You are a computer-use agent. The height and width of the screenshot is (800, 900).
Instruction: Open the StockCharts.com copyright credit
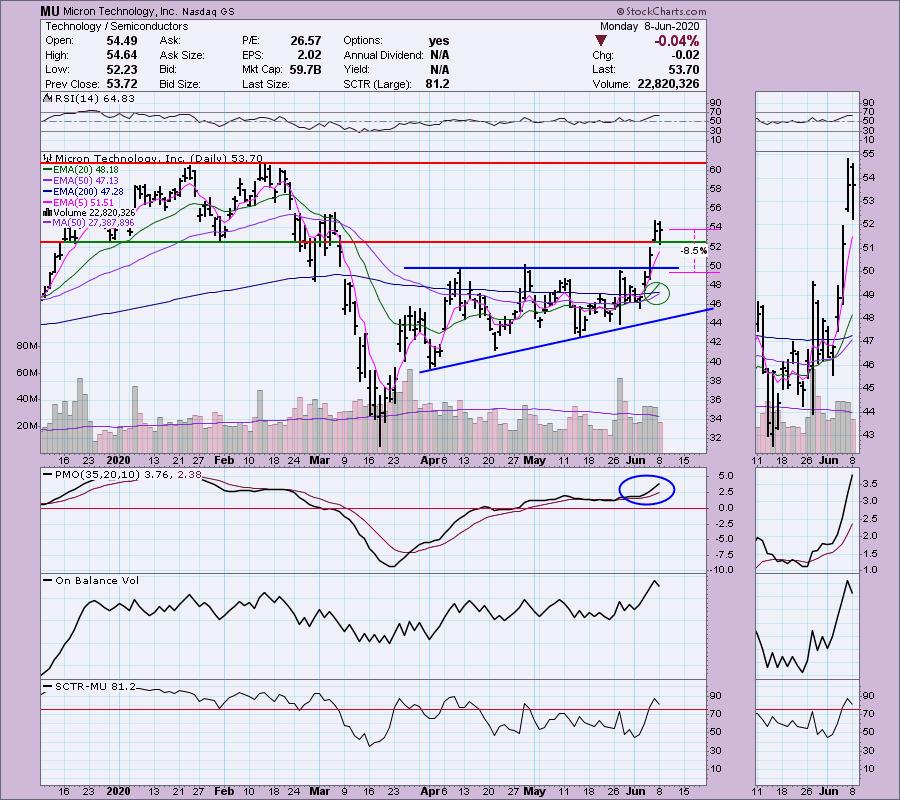661,11
